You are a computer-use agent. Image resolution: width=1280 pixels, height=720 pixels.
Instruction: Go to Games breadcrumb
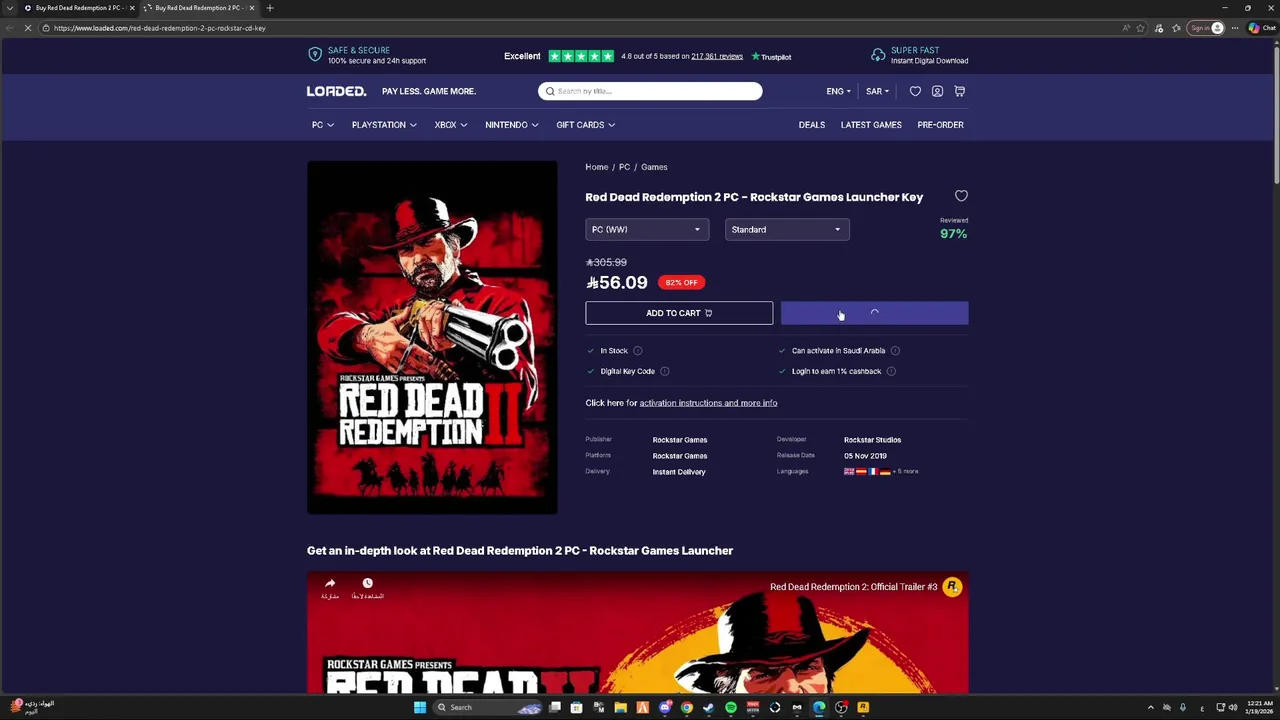pyautogui.click(x=654, y=167)
